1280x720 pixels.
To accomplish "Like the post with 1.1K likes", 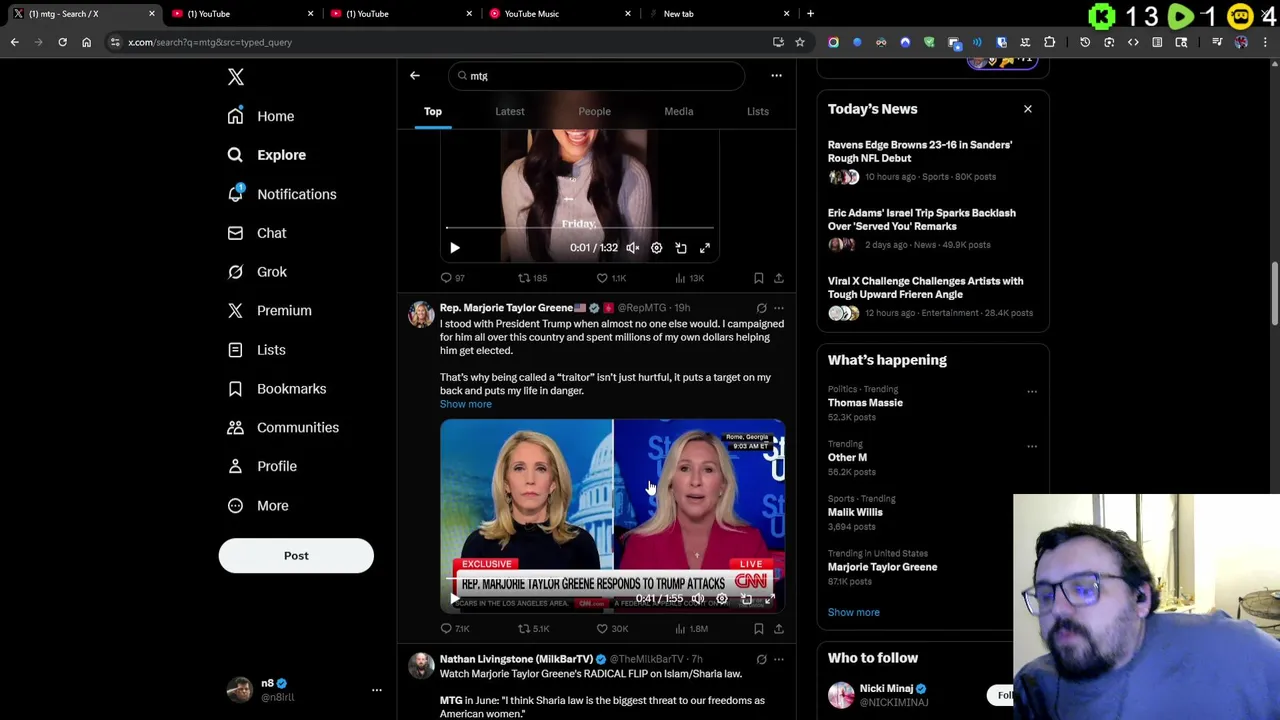I will pyautogui.click(x=611, y=278).
